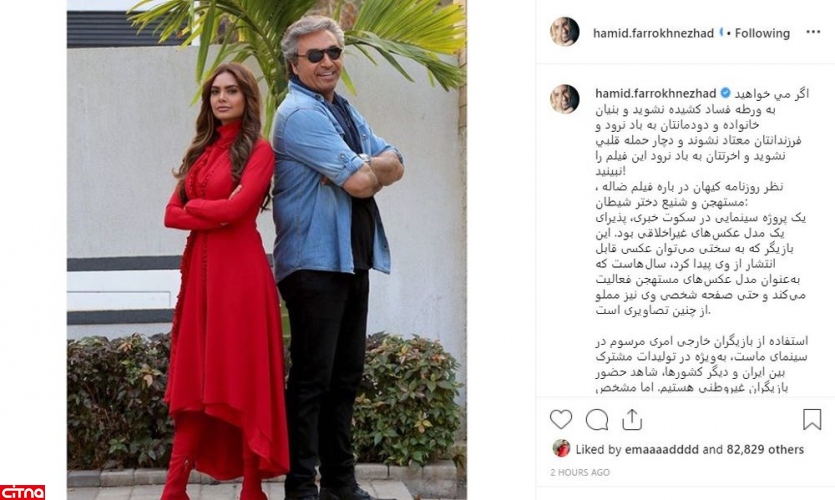Click the blue verified badge in caption
The image size is (835, 500).
click(x=725, y=93)
